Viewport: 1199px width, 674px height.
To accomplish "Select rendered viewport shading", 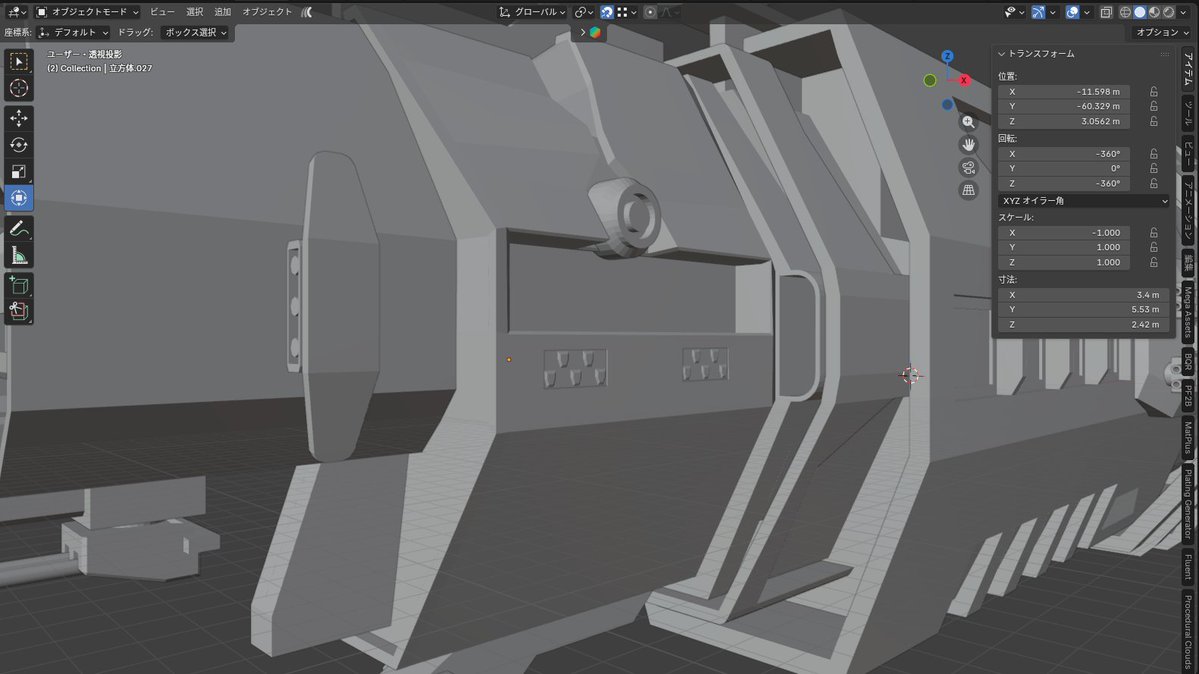I will (1169, 12).
